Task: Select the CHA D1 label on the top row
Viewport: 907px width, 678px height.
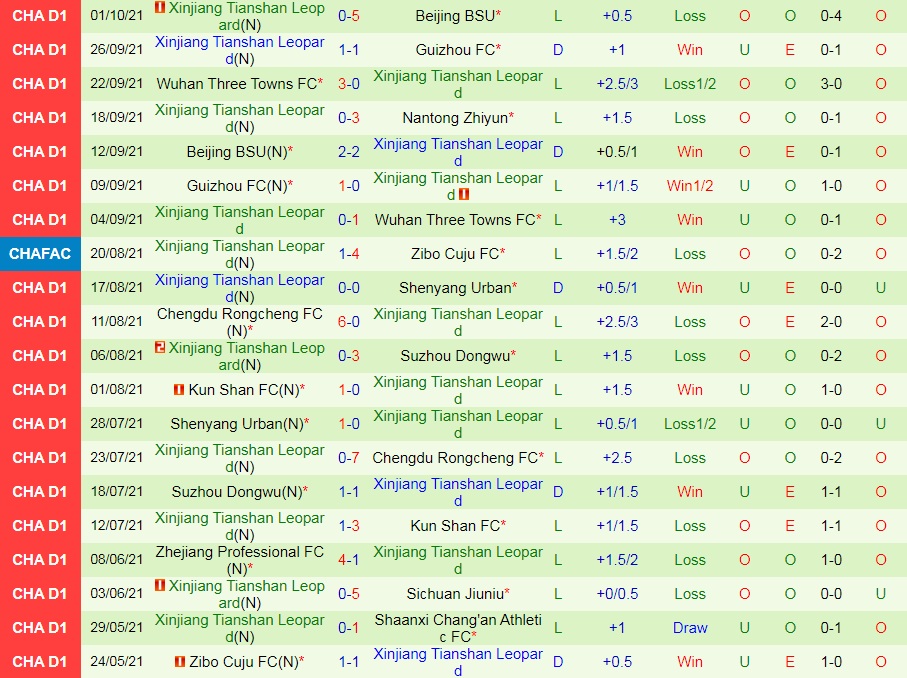Action: pos(40,15)
